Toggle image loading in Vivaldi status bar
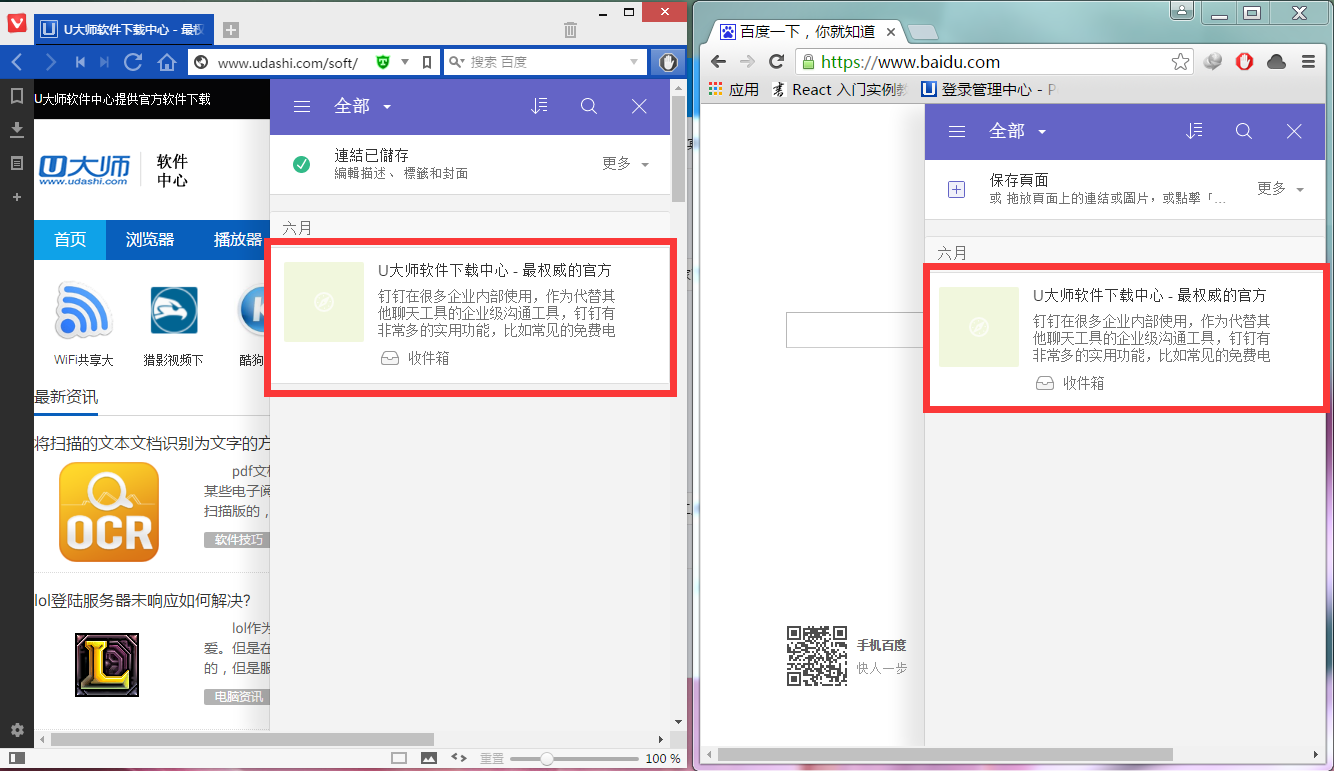 429,759
